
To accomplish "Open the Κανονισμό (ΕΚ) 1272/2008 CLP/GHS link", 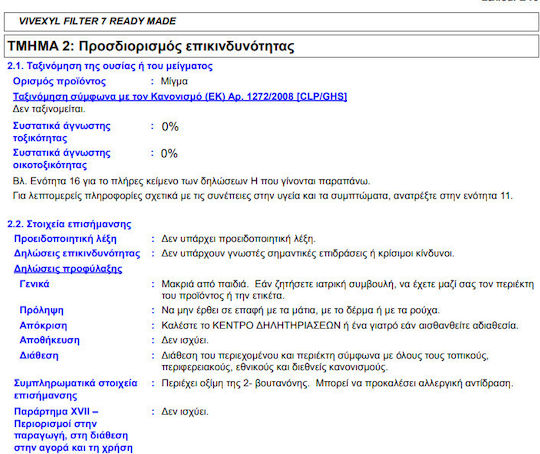I will click(x=180, y=96).
